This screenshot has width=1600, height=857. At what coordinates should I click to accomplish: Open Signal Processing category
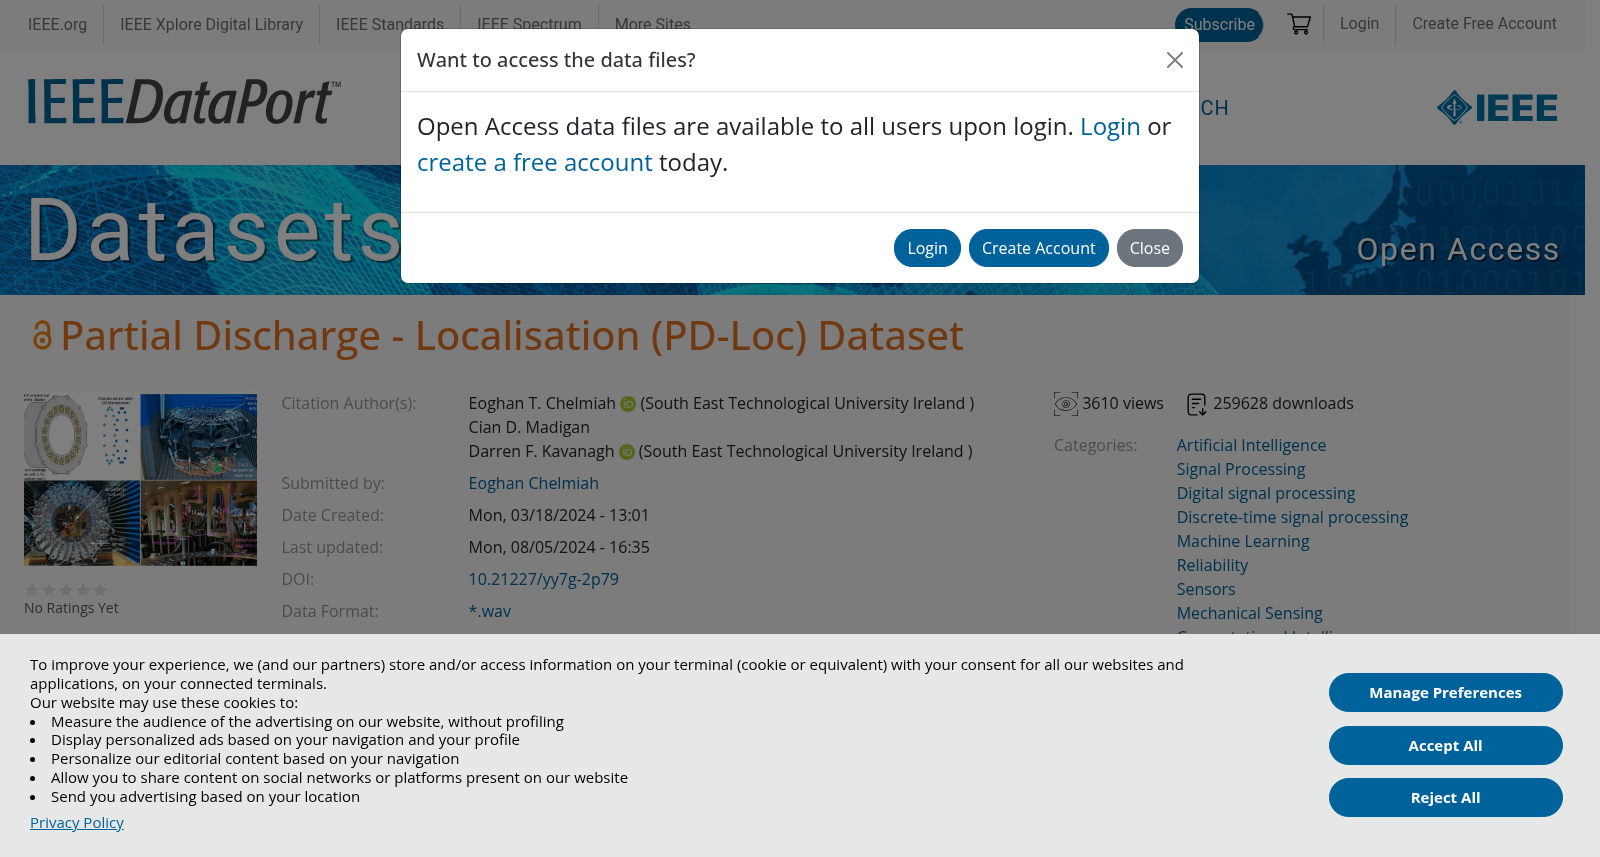pos(1240,470)
